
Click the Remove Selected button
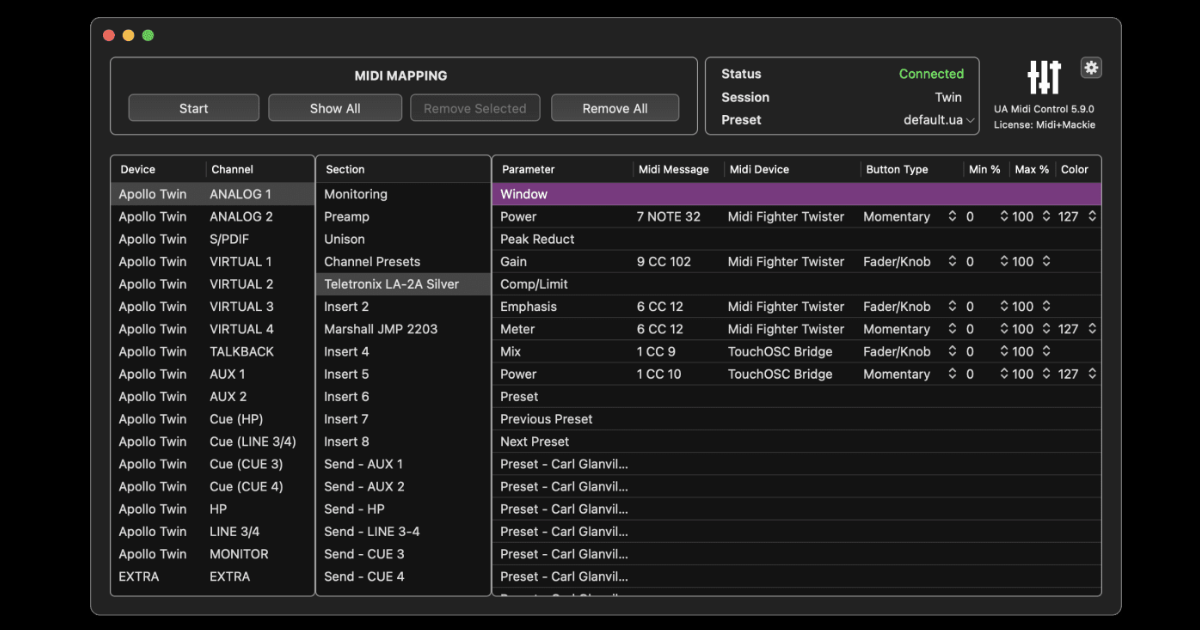(x=475, y=108)
